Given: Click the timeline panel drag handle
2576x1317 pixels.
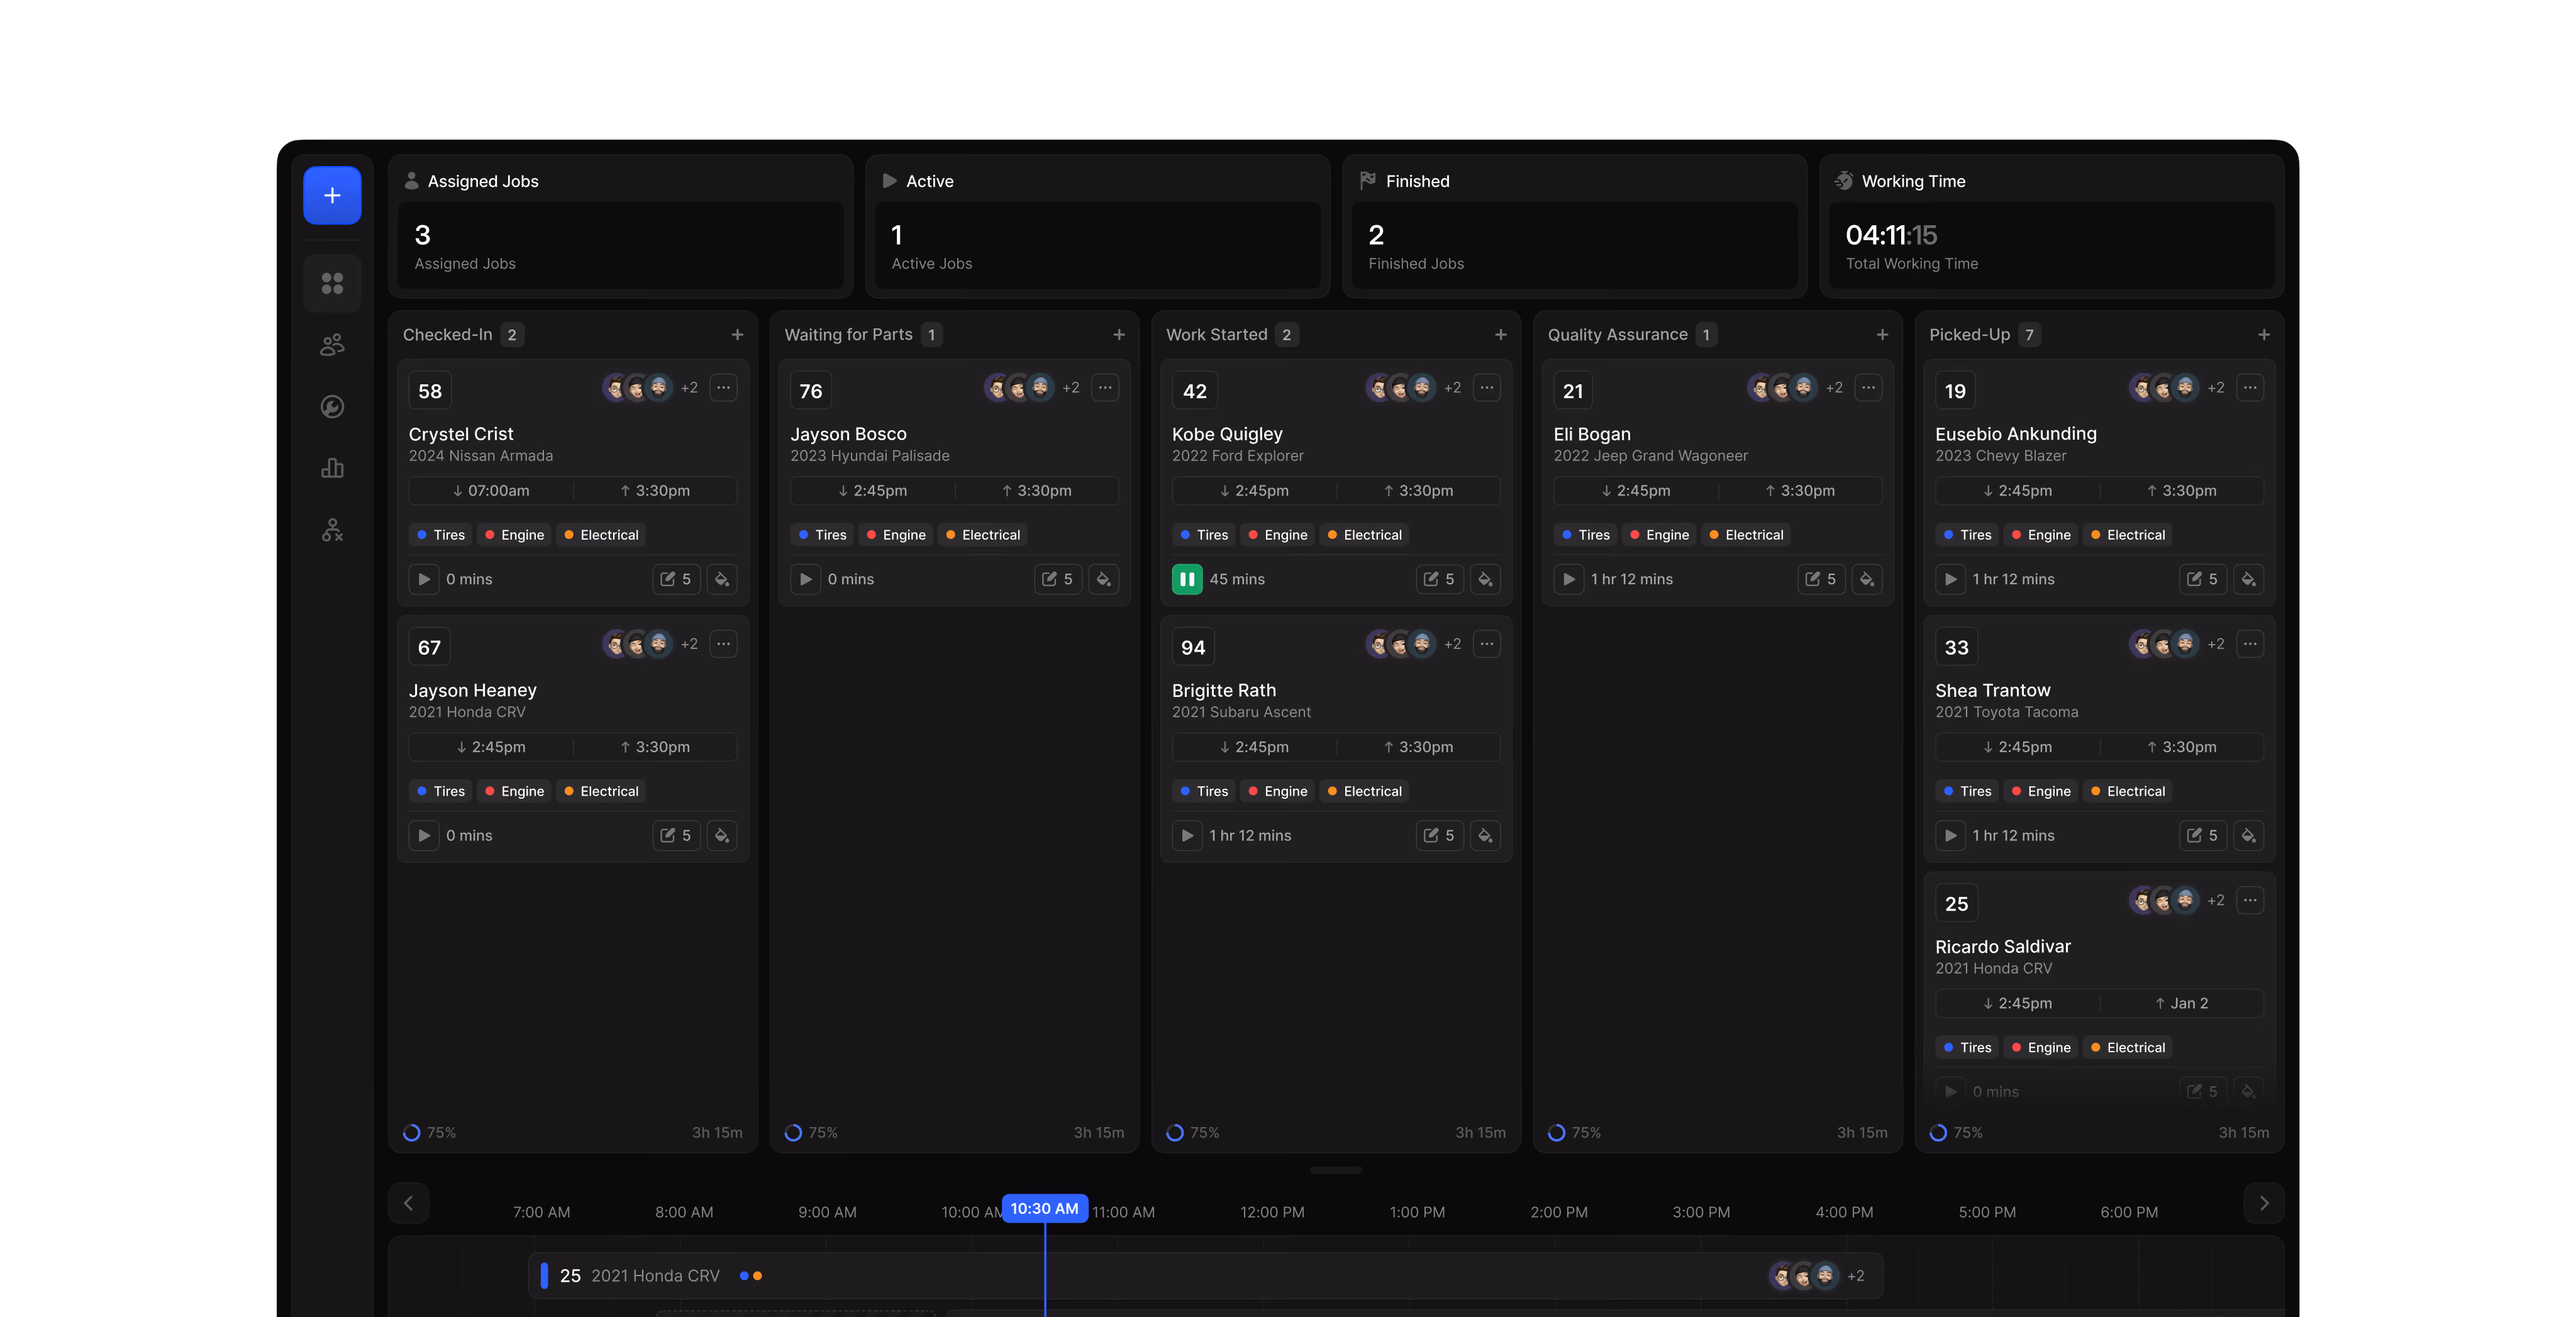Looking at the screenshot, I should [1336, 1170].
